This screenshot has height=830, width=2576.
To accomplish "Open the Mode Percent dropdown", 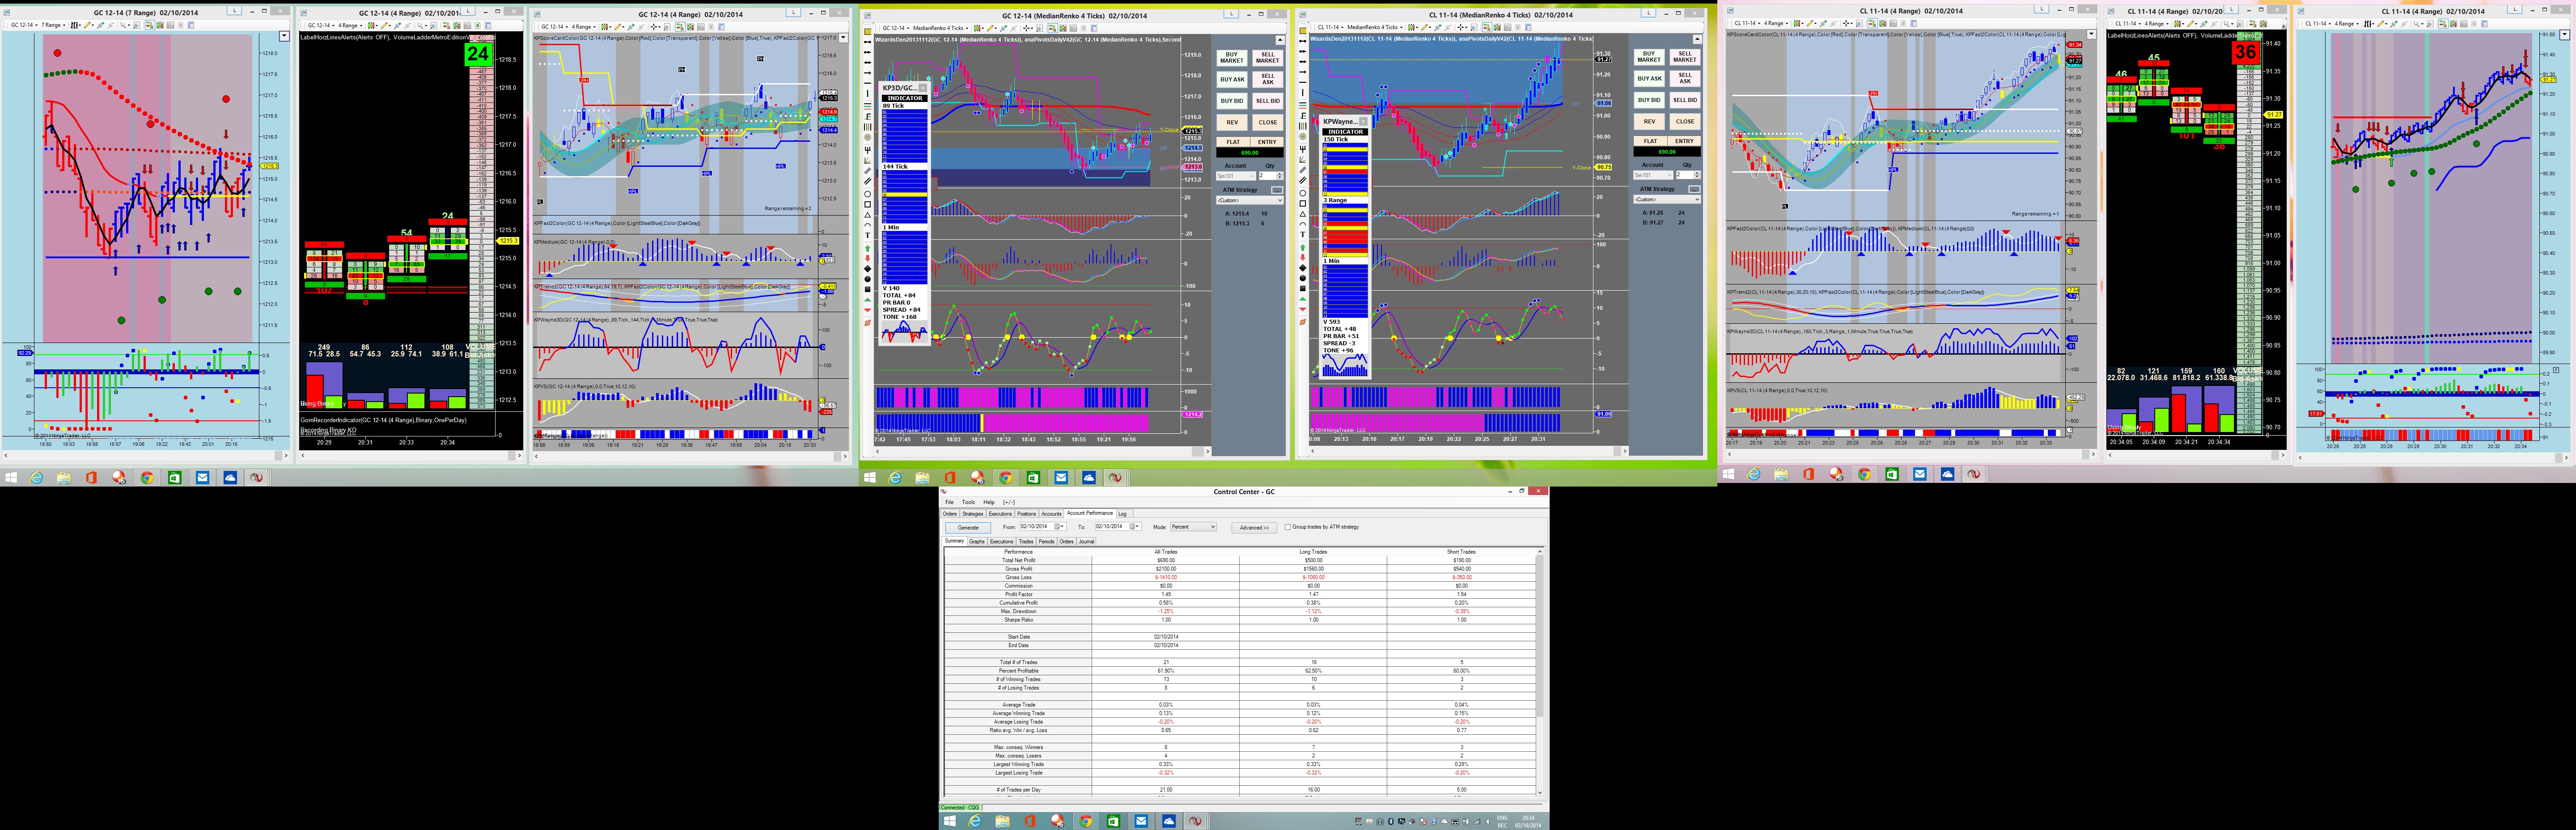I will [x=1194, y=527].
